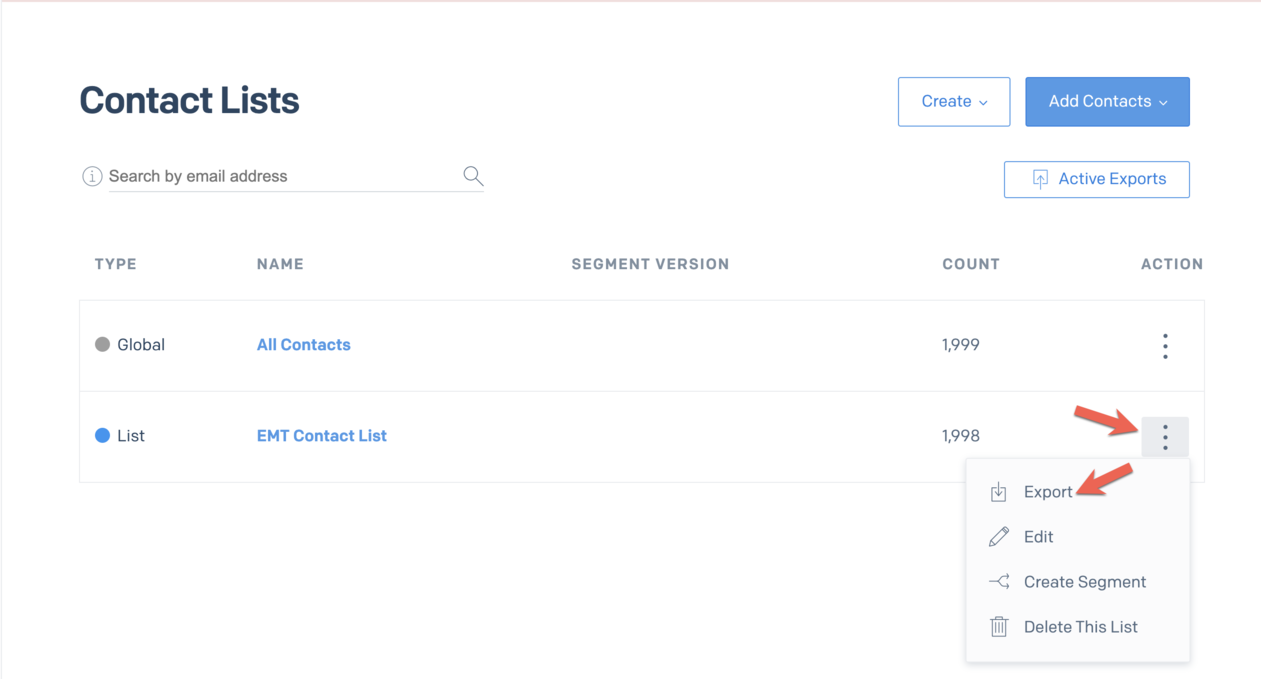1261x679 pixels.
Task: Click chevron arrow on Add Contacts
Action: tap(1163, 103)
